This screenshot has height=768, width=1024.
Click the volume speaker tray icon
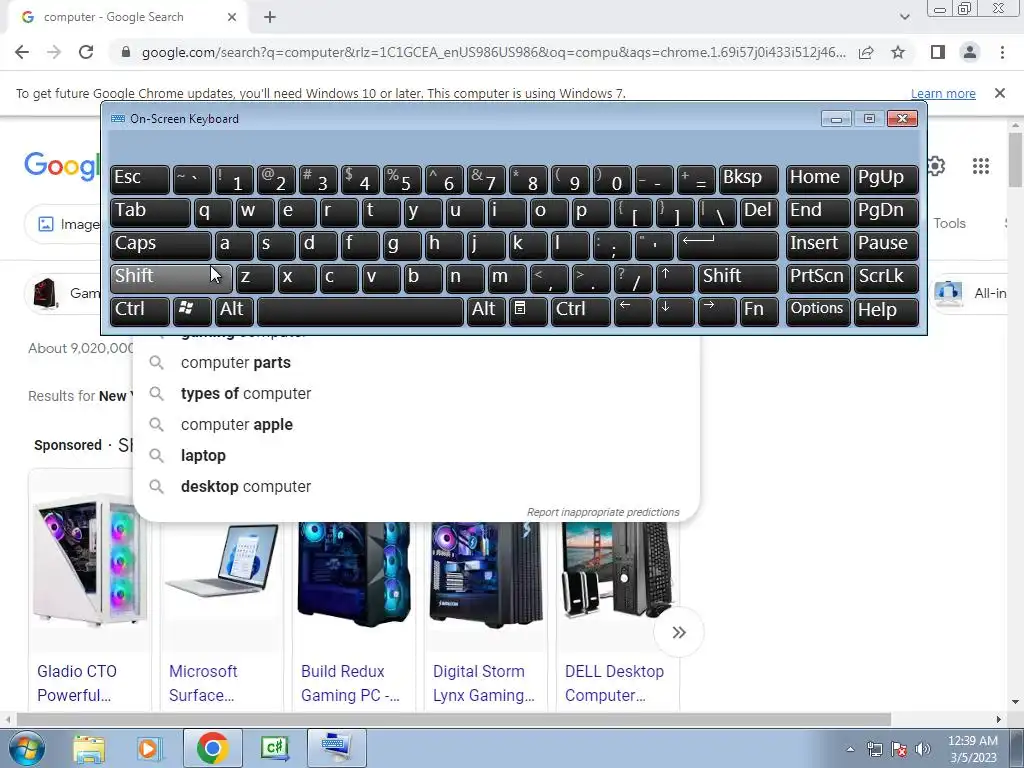[x=923, y=749]
